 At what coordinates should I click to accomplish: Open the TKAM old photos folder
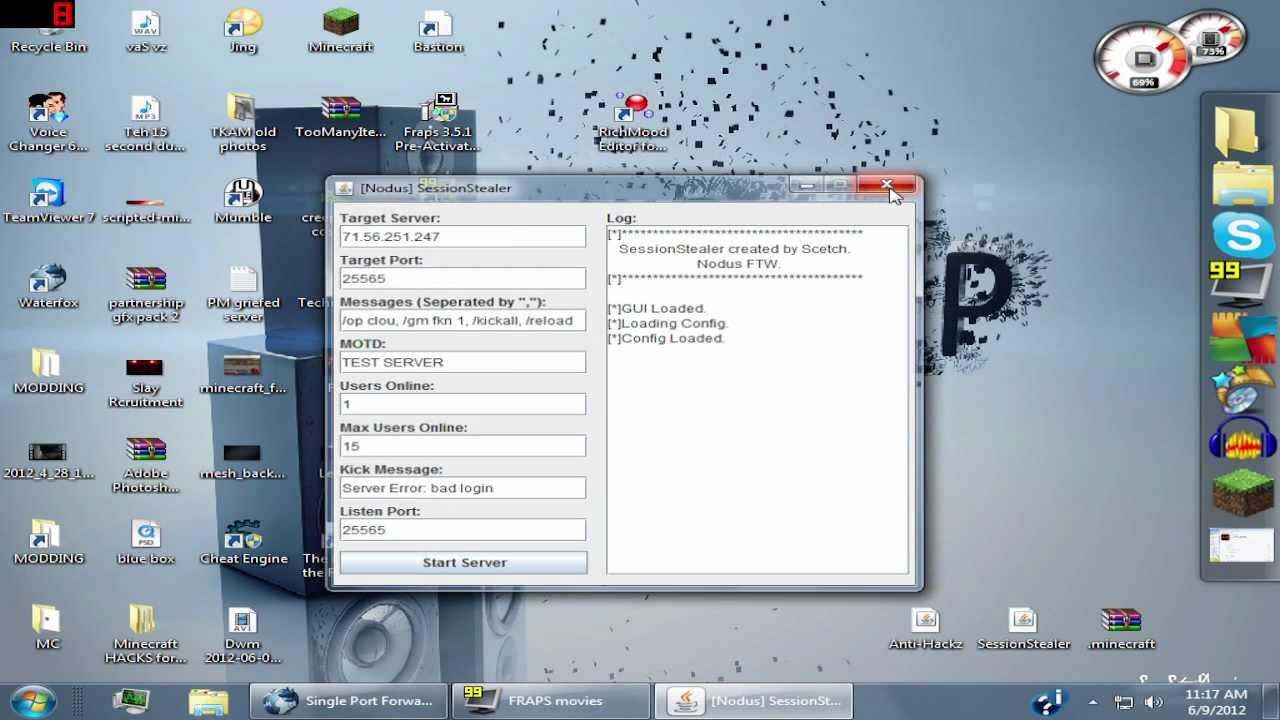(x=243, y=122)
